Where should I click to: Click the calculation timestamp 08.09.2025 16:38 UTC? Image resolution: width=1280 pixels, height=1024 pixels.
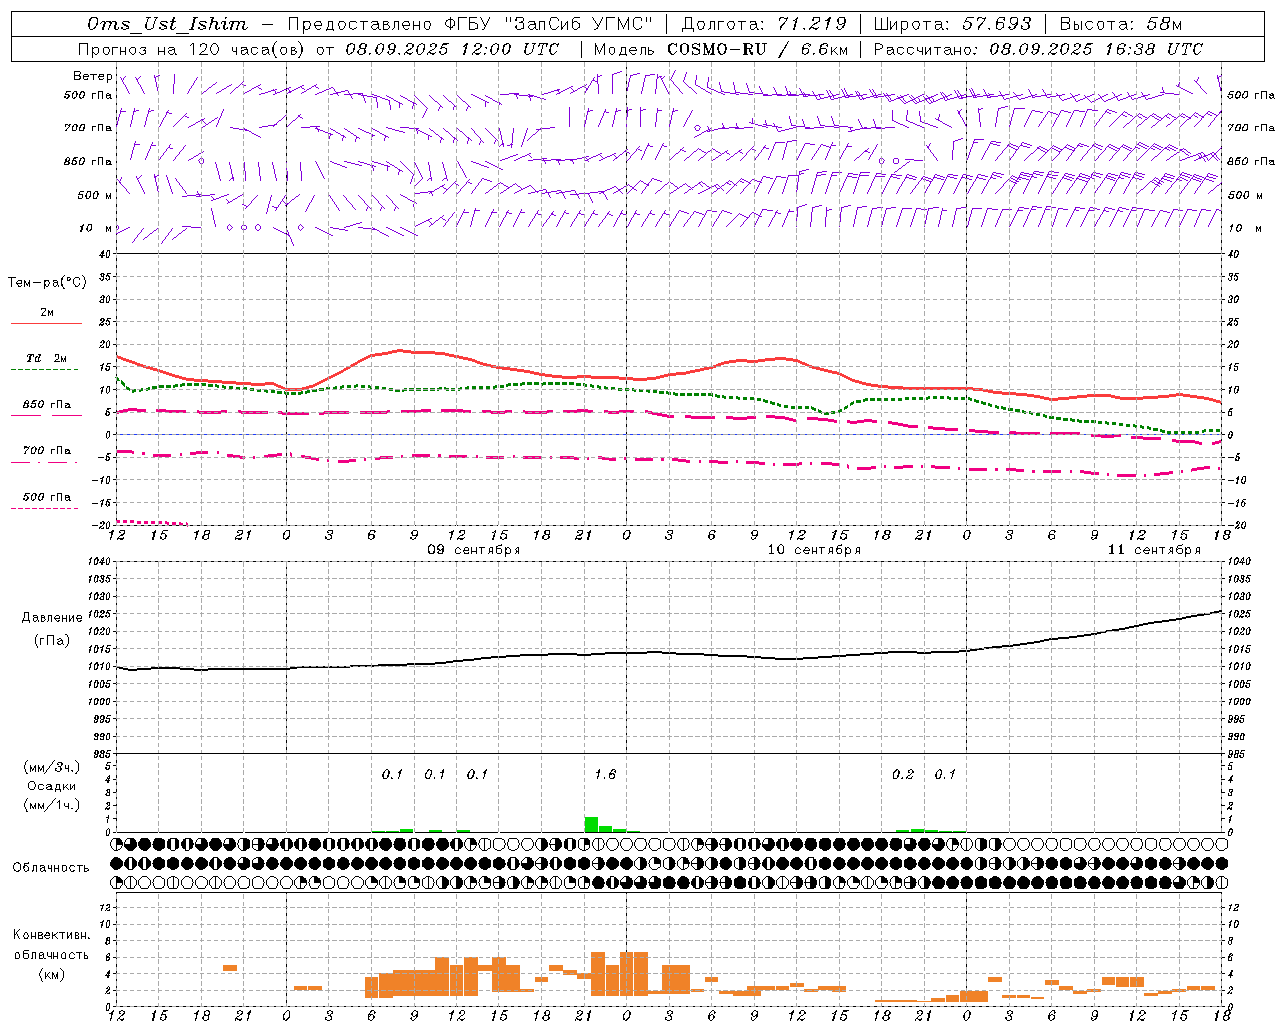1096,49
